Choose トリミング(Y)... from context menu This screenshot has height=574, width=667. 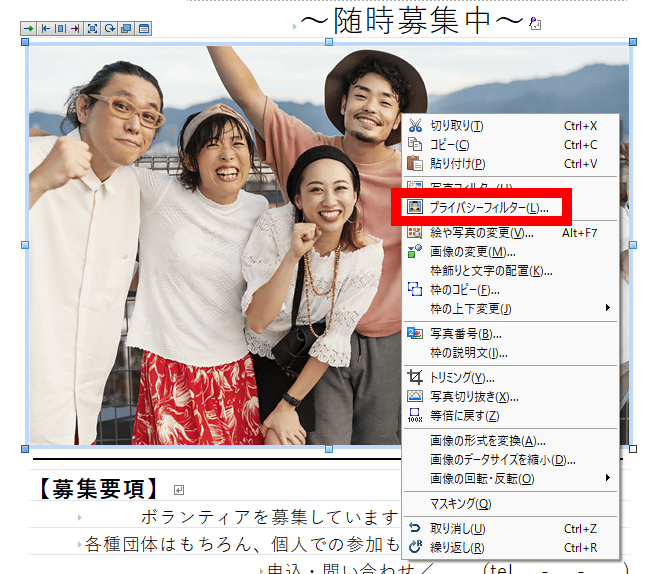pos(463,378)
